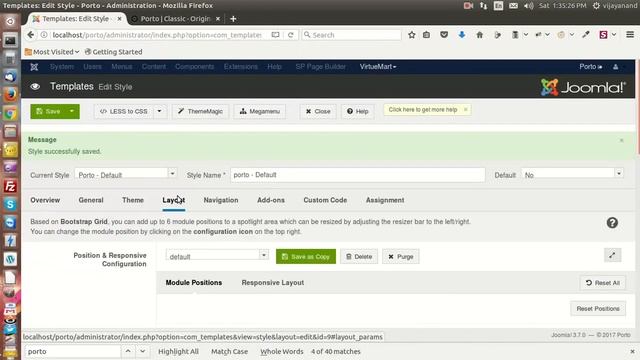Open the Assignment tab
640x360 pixels.
click(x=385, y=200)
